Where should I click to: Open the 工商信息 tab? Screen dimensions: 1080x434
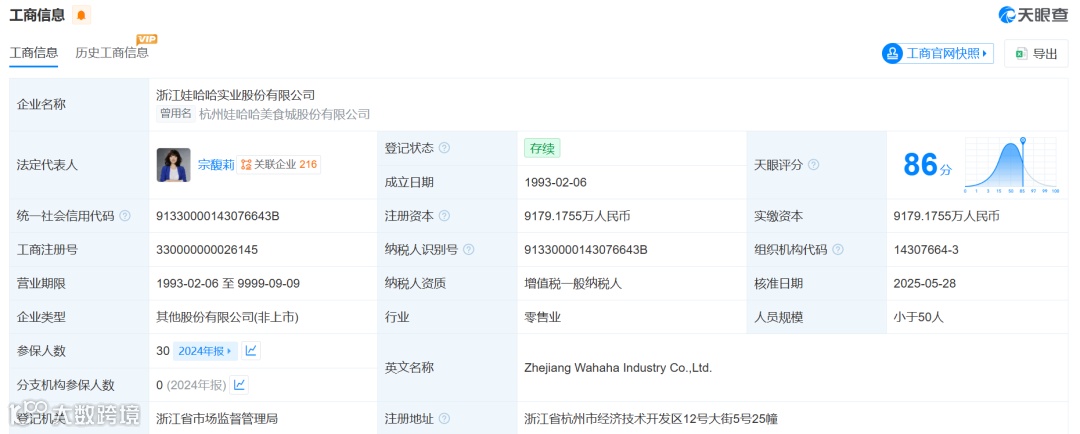tap(34, 53)
